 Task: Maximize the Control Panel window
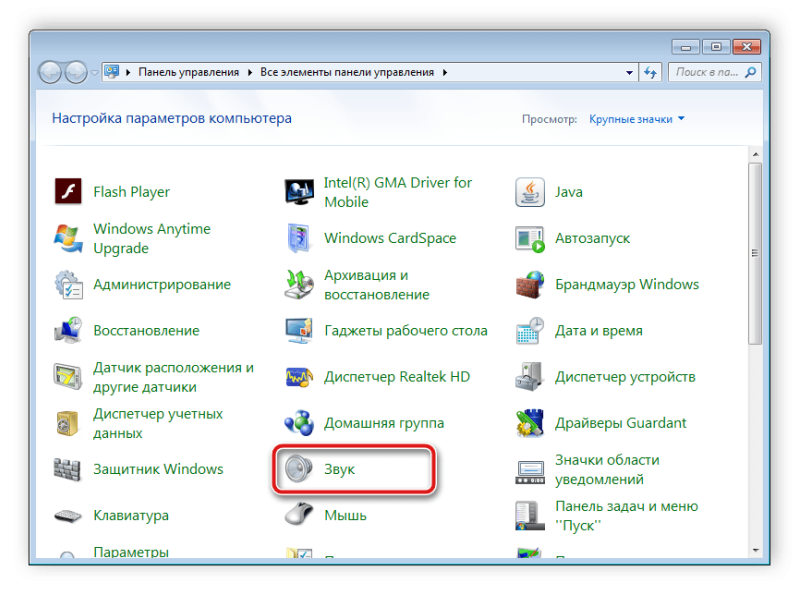[716, 47]
